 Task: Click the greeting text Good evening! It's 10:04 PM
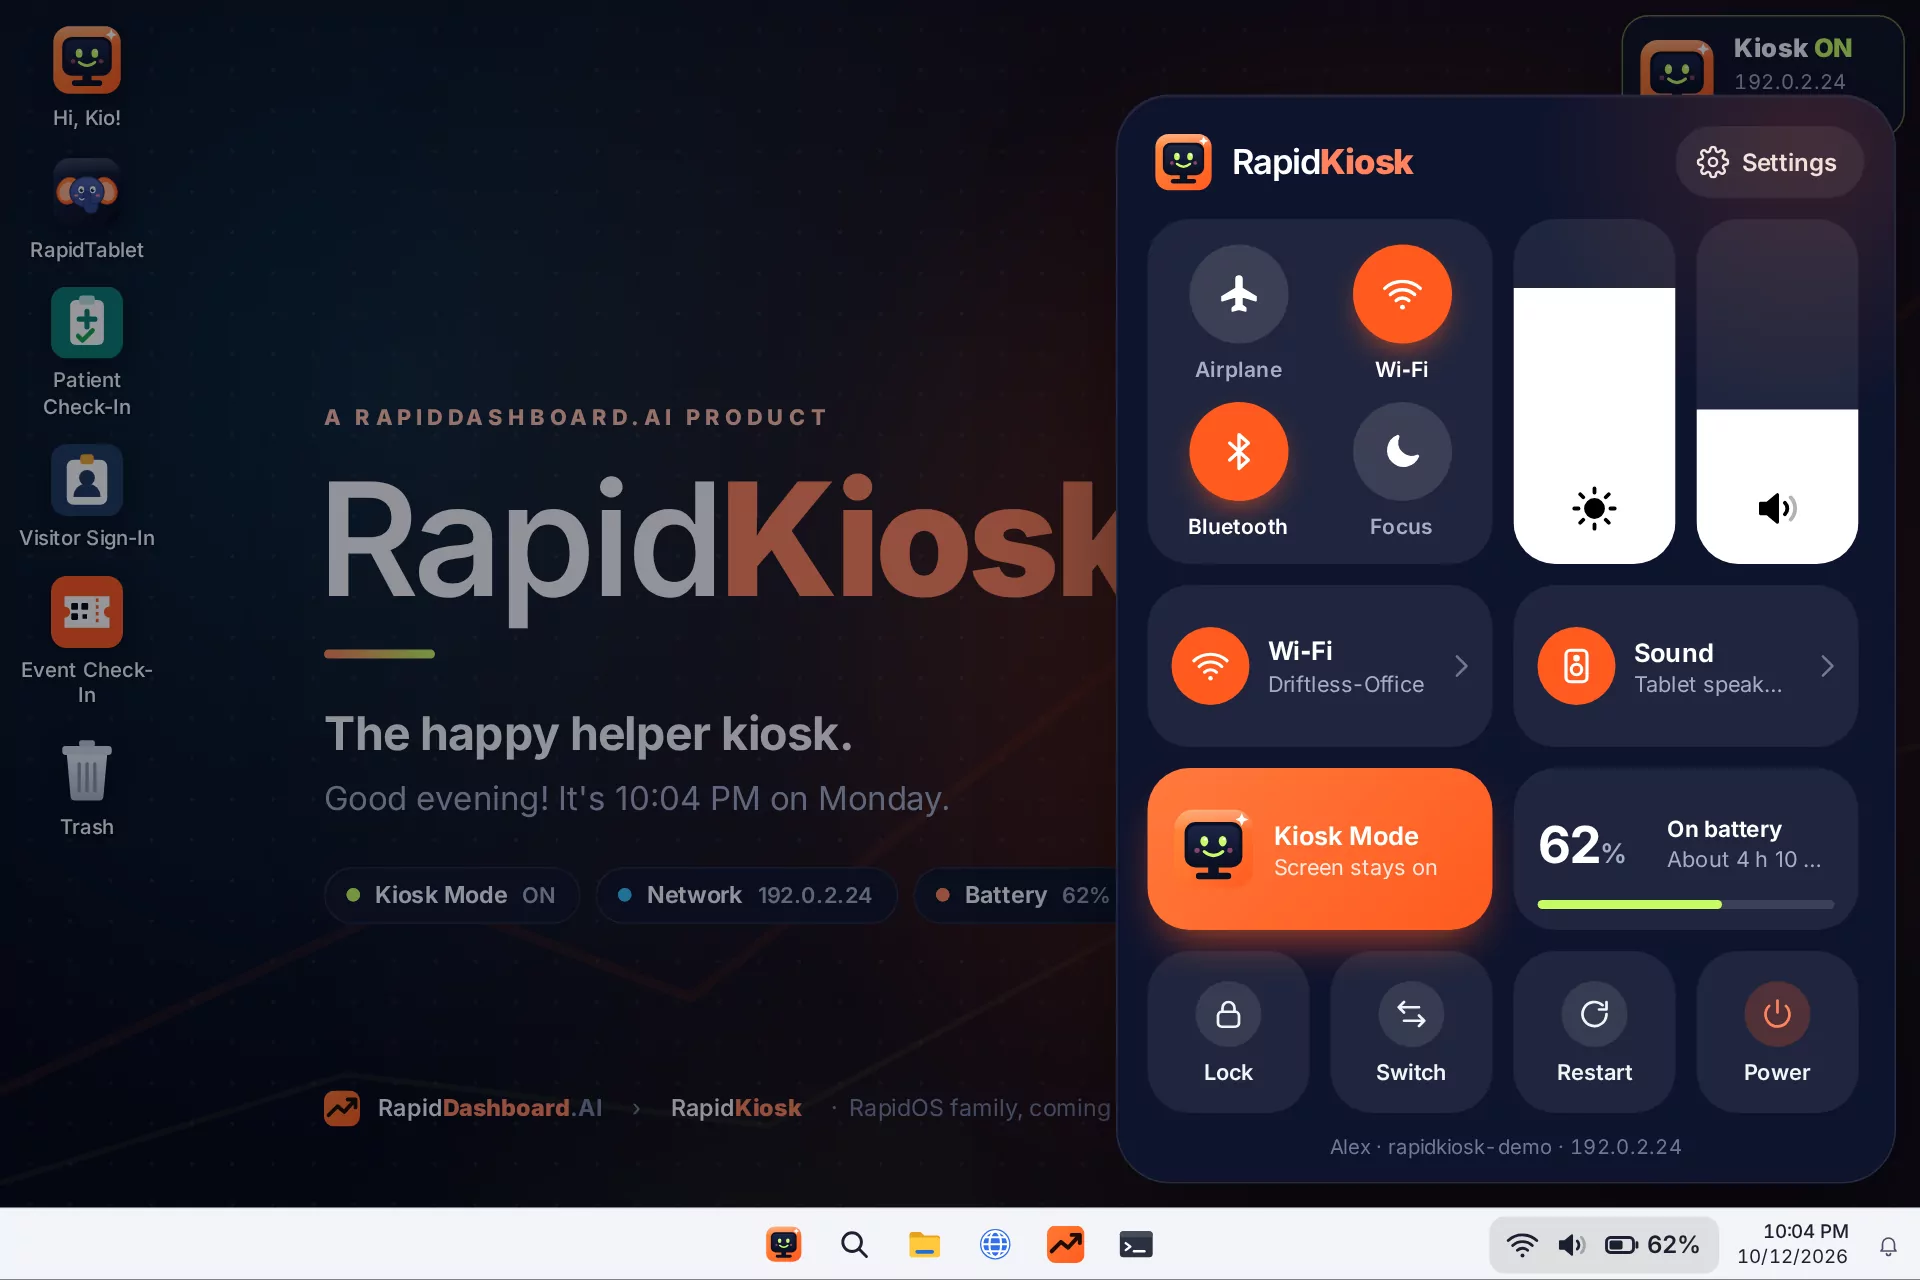click(636, 799)
